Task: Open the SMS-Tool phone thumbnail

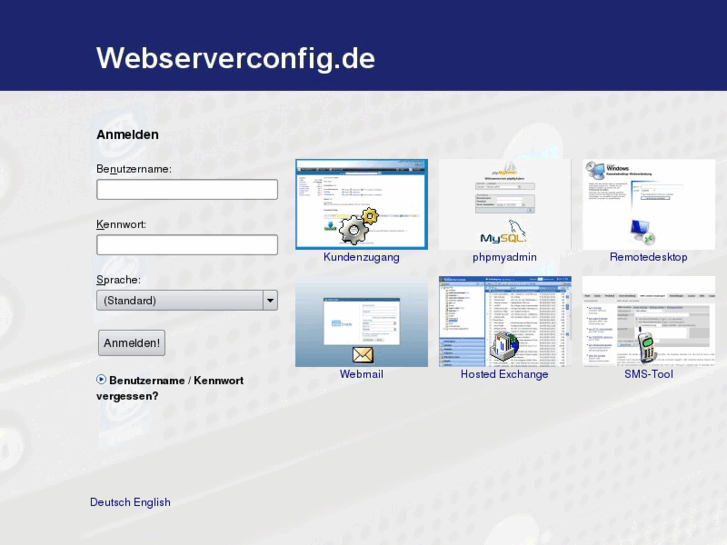Action: tap(649, 321)
